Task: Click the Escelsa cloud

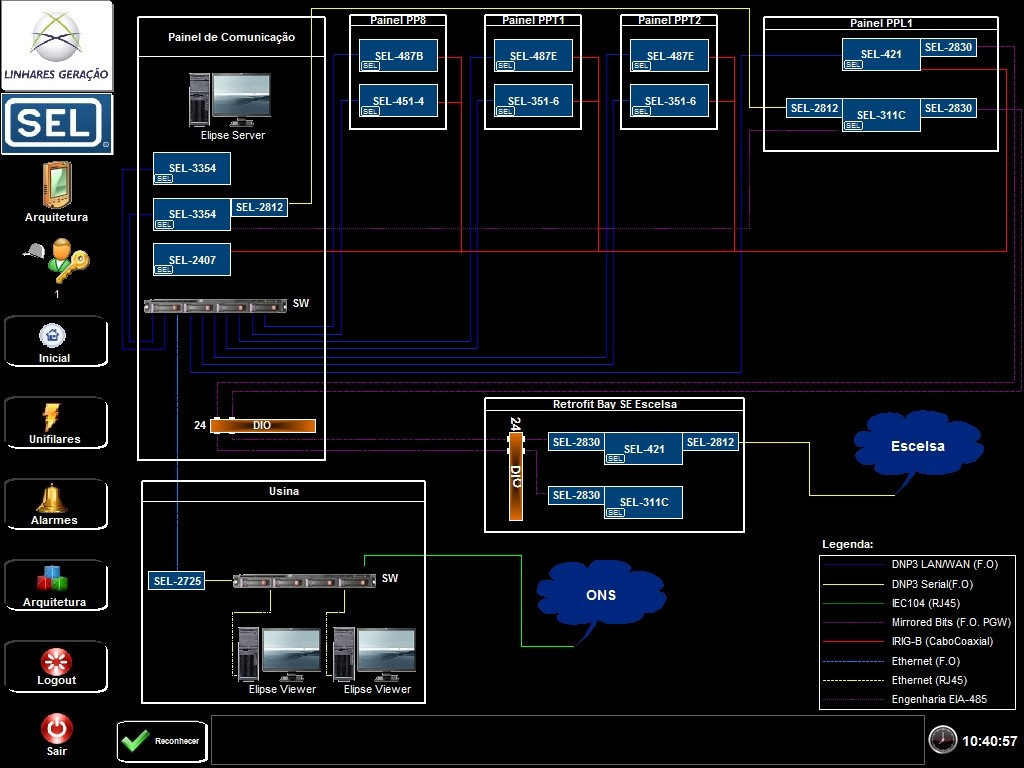Action: pos(918,446)
